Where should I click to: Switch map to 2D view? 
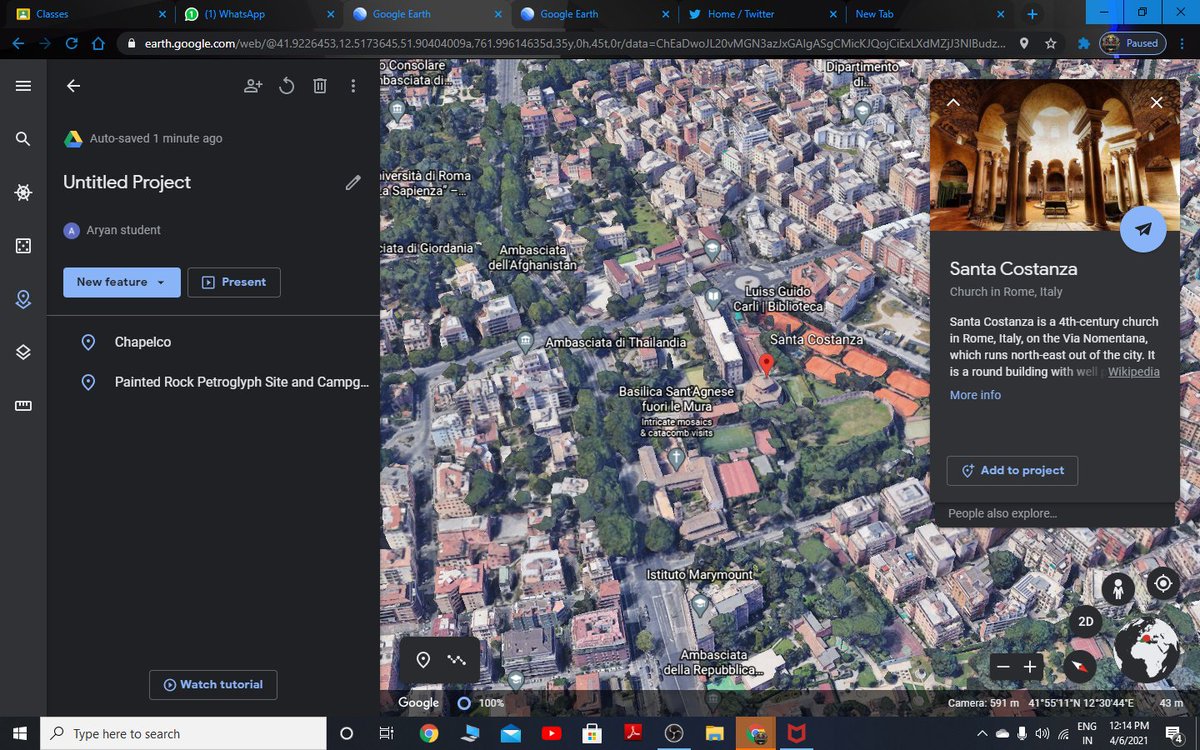click(1085, 621)
